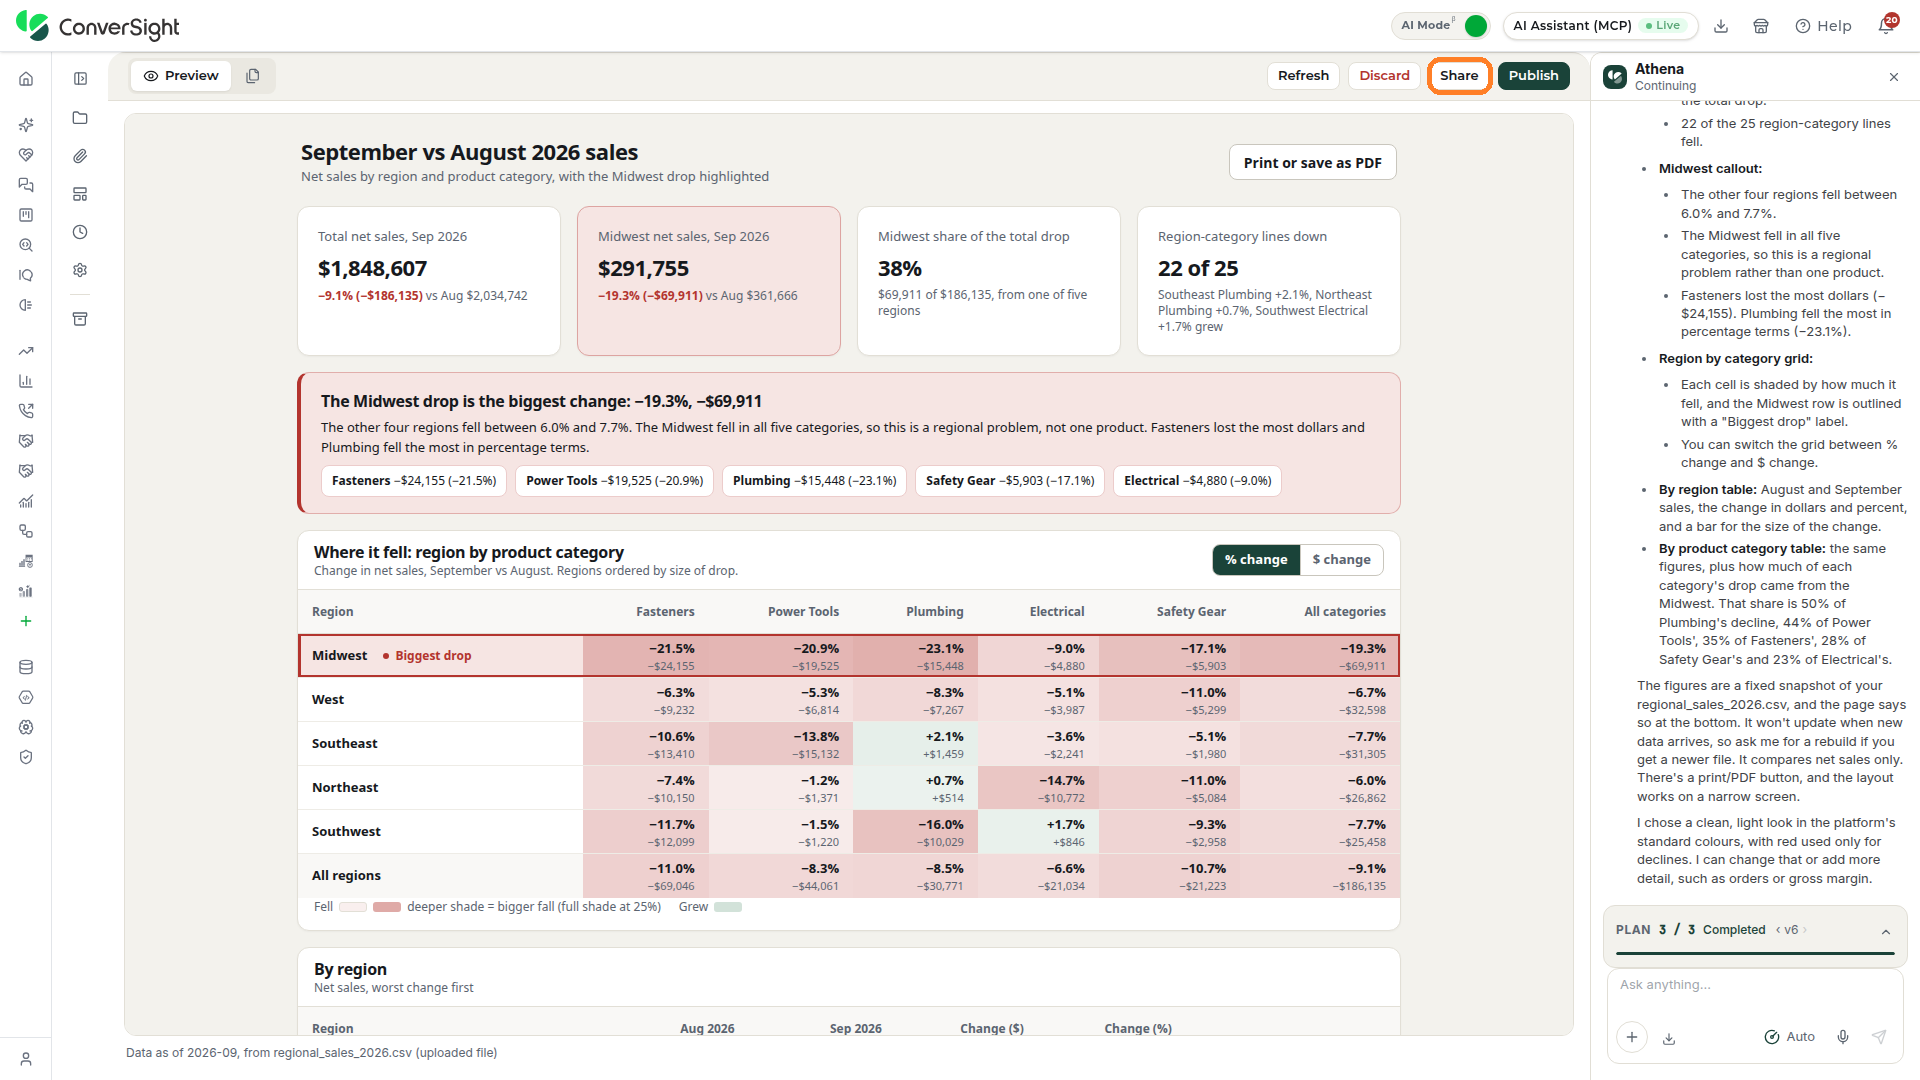Image resolution: width=1920 pixels, height=1080 pixels.
Task: Click the database icon in left sidebar
Action: [26, 667]
